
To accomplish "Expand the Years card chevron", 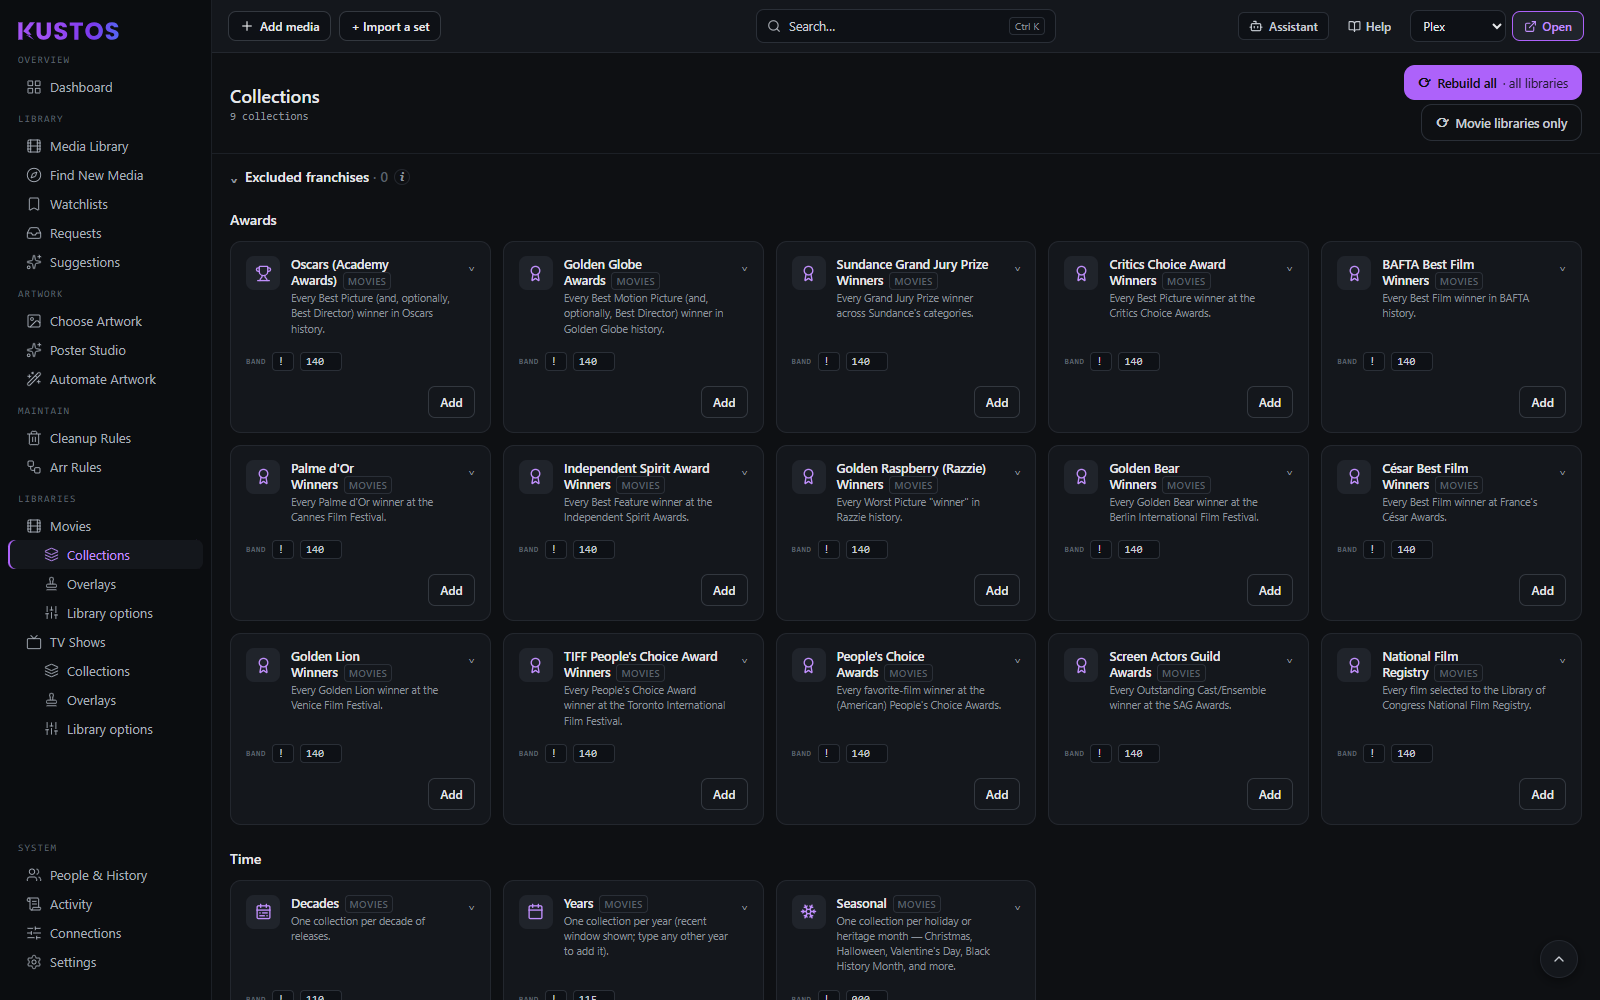I will pos(745,908).
